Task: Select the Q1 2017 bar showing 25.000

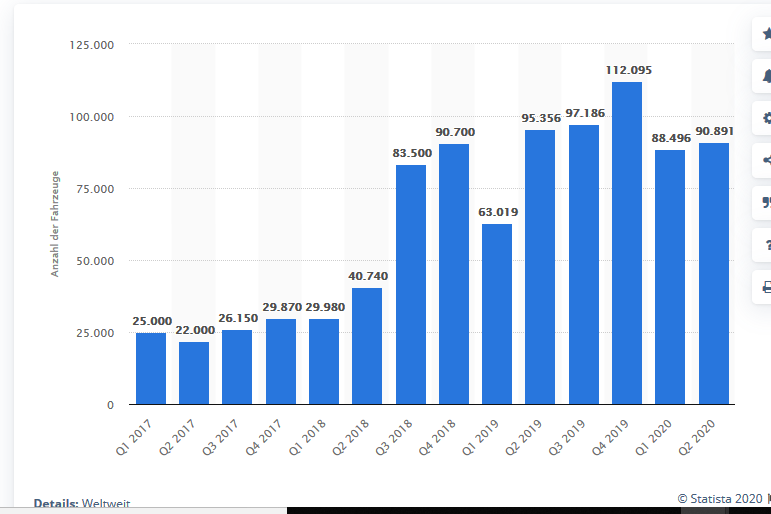Action: tap(150, 368)
